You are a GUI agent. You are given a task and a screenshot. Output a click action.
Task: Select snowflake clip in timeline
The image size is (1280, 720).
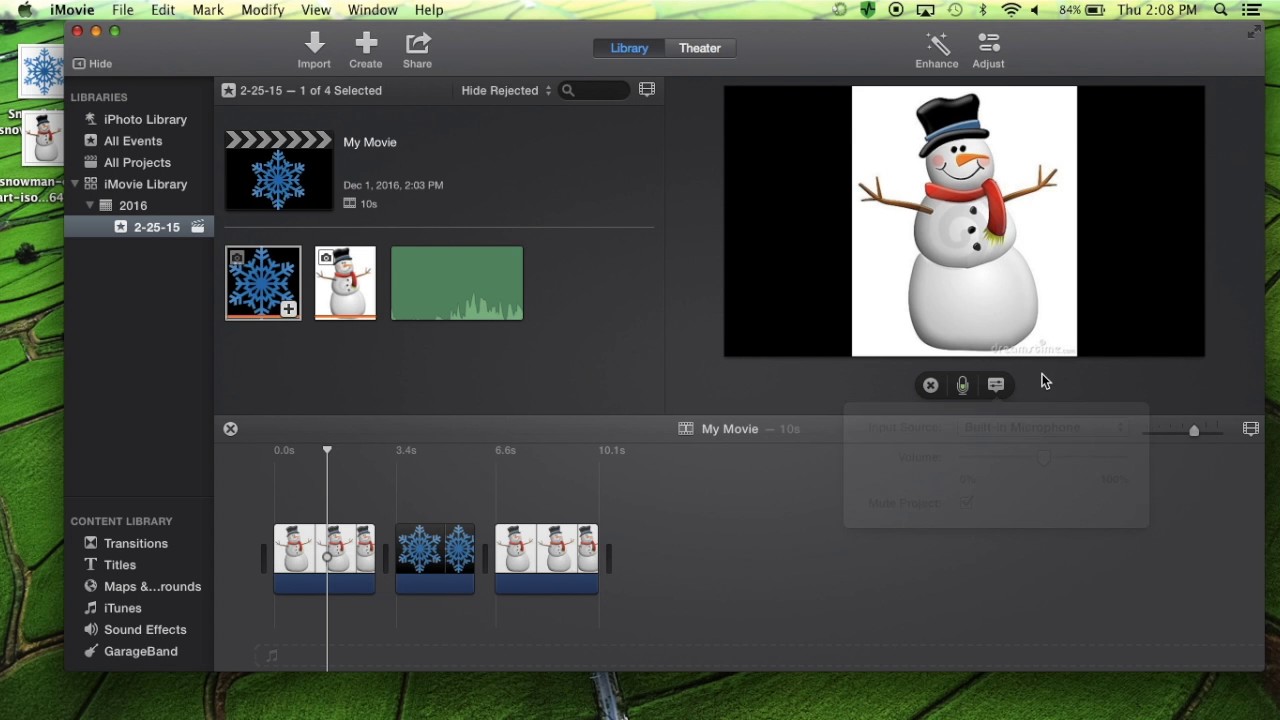pyautogui.click(x=435, y=559)
